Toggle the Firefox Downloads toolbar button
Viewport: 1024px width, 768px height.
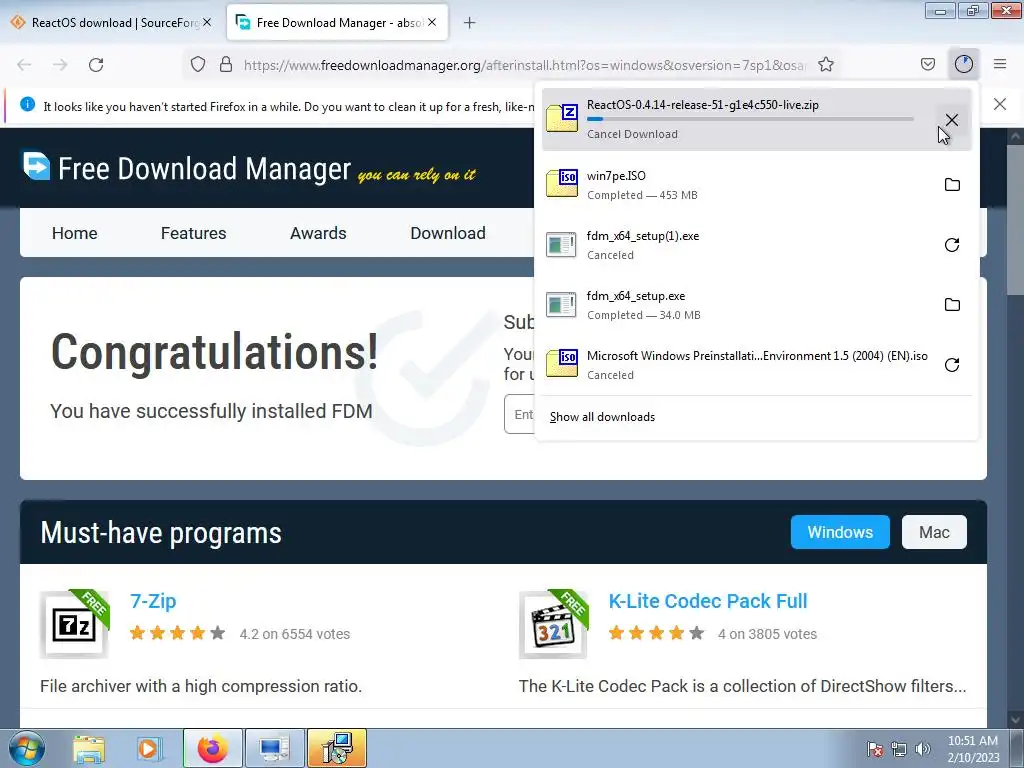coord(963,64)
